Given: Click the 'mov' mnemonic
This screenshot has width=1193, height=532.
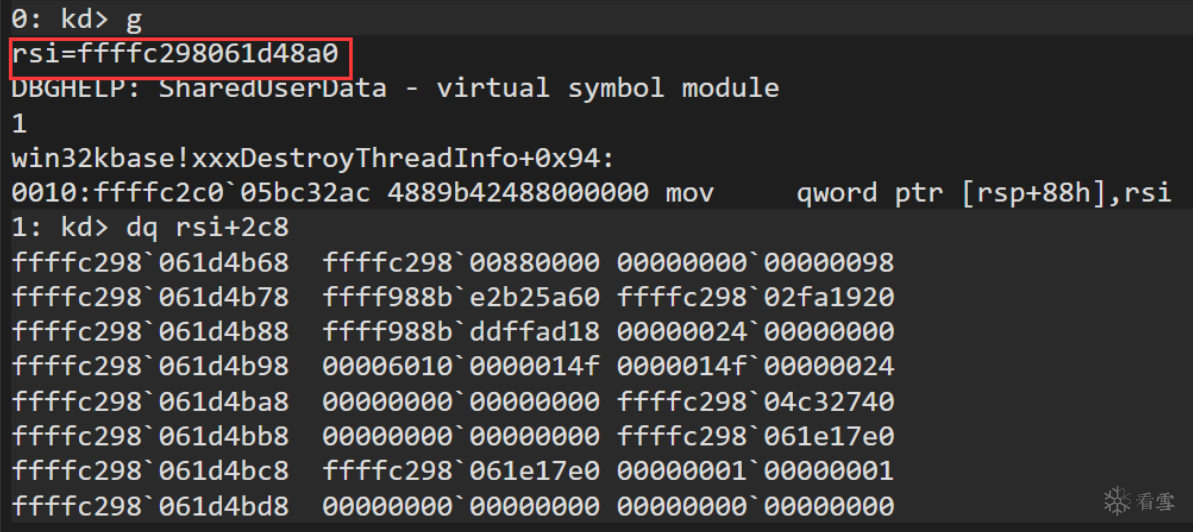Looking at the screenshot, I should click(689, 192).
